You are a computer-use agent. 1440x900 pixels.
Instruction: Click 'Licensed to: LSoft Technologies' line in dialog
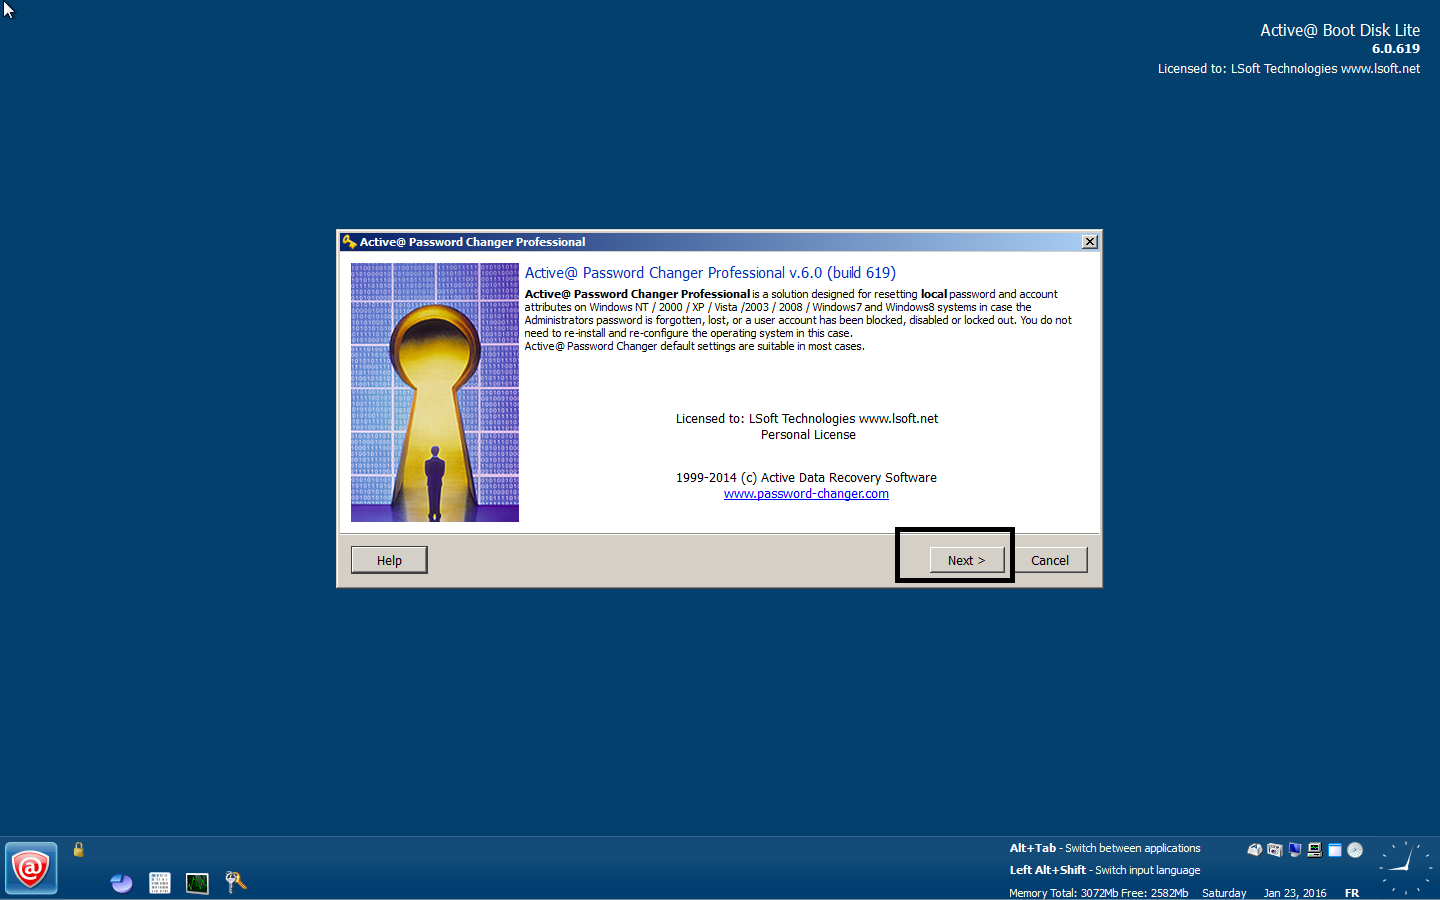[807, 419]
